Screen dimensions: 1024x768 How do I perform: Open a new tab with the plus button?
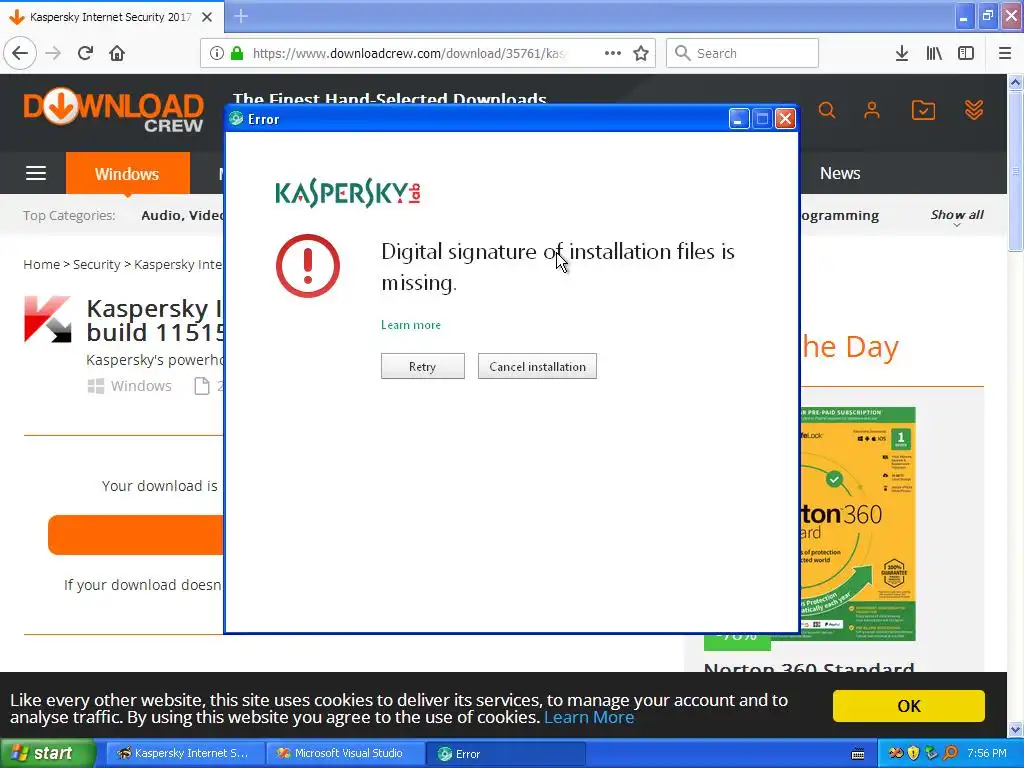click(241, 16)
